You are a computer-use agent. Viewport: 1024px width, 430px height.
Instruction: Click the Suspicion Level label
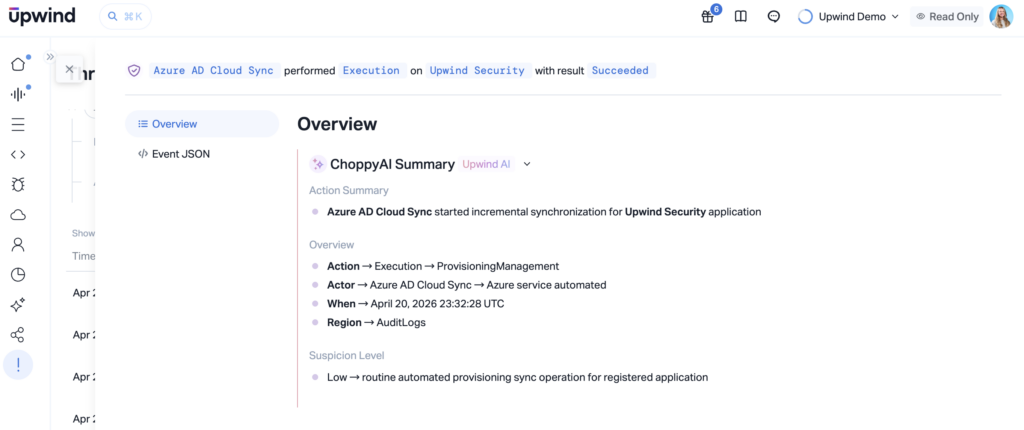coord(347,356)
